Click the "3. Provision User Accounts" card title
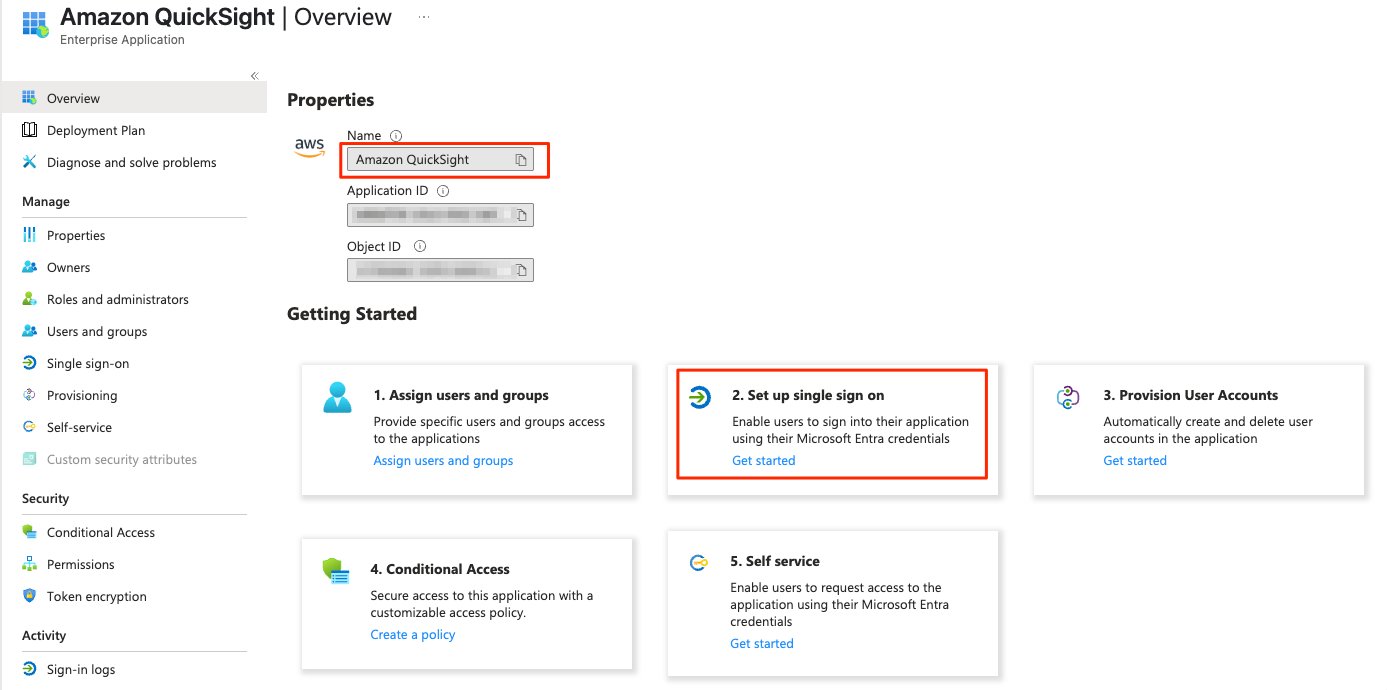This screenshot has height=690, width=1387. 1191,395
